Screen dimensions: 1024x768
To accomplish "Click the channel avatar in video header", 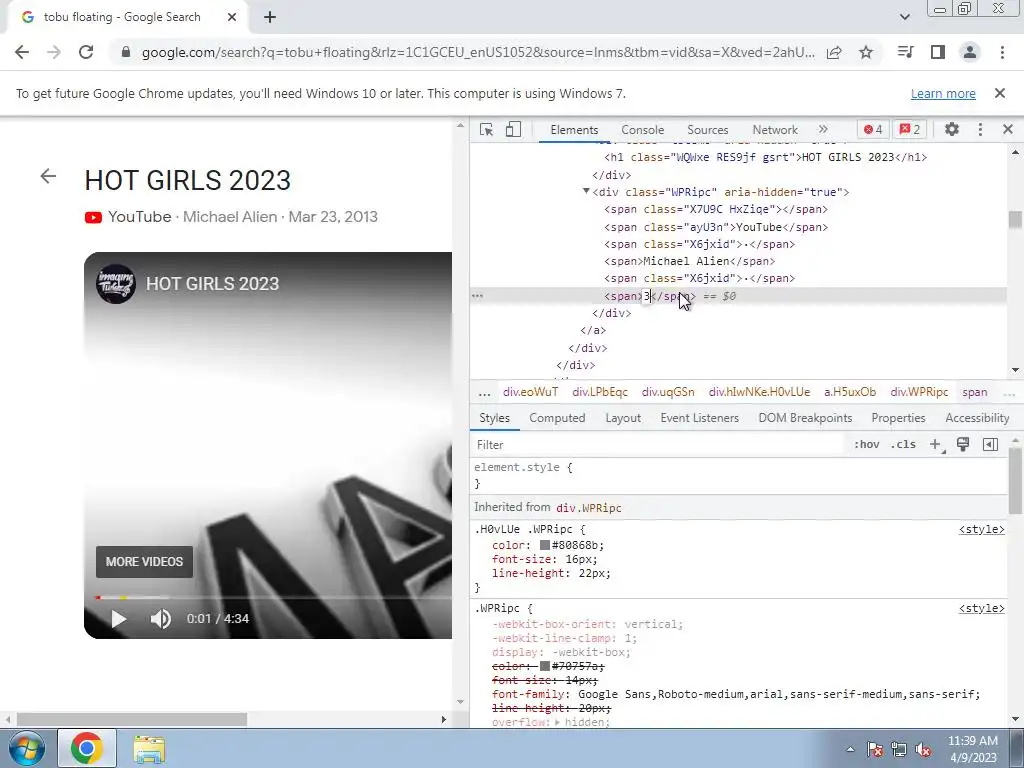I will coord(116,283).
